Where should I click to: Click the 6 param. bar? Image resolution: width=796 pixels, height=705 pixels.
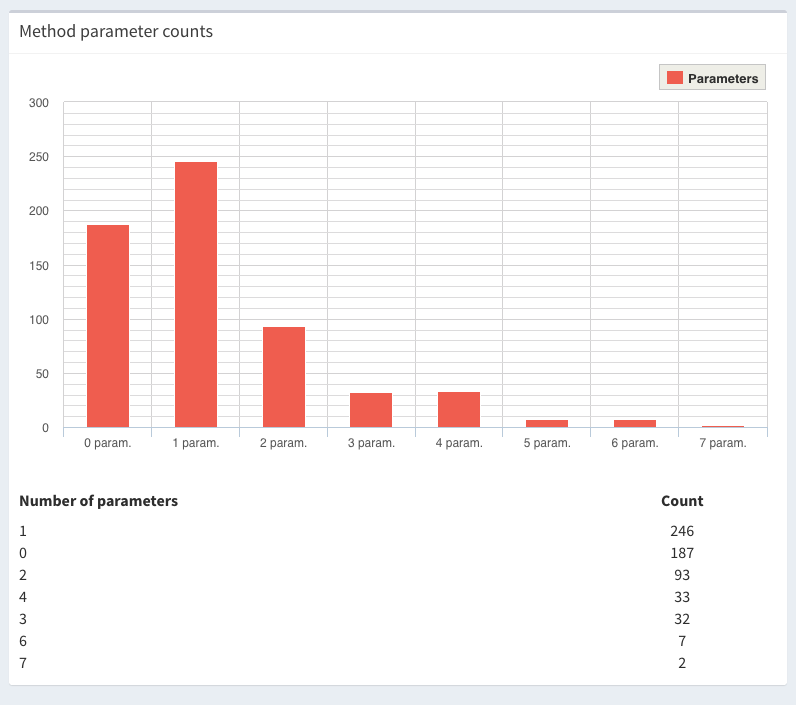[x=635, y=423]
